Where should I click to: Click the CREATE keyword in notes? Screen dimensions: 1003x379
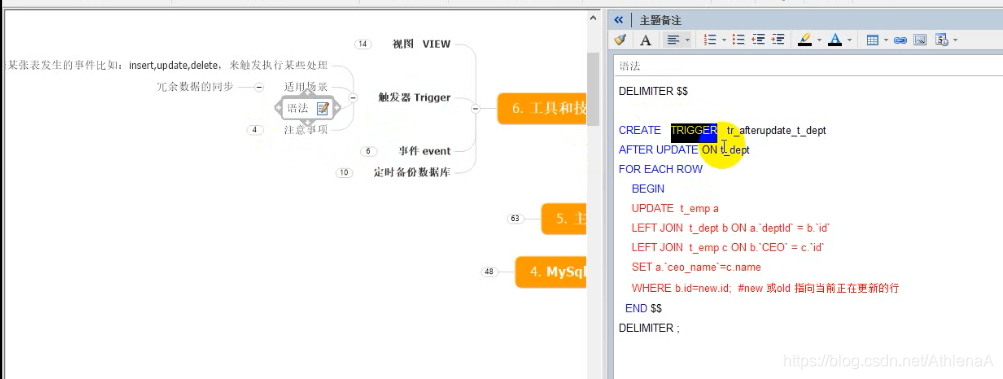[x=640, y=130]
